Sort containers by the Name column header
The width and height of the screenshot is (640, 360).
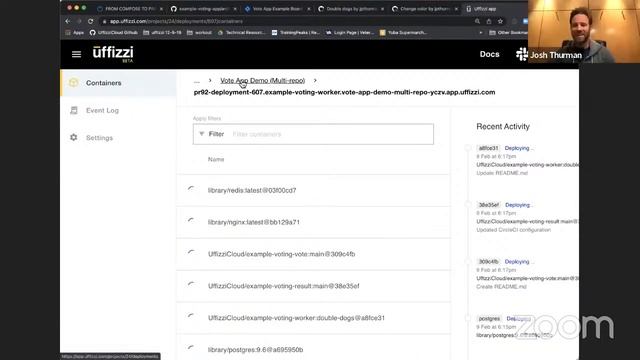pyautogui.click(x=216, y=159)
